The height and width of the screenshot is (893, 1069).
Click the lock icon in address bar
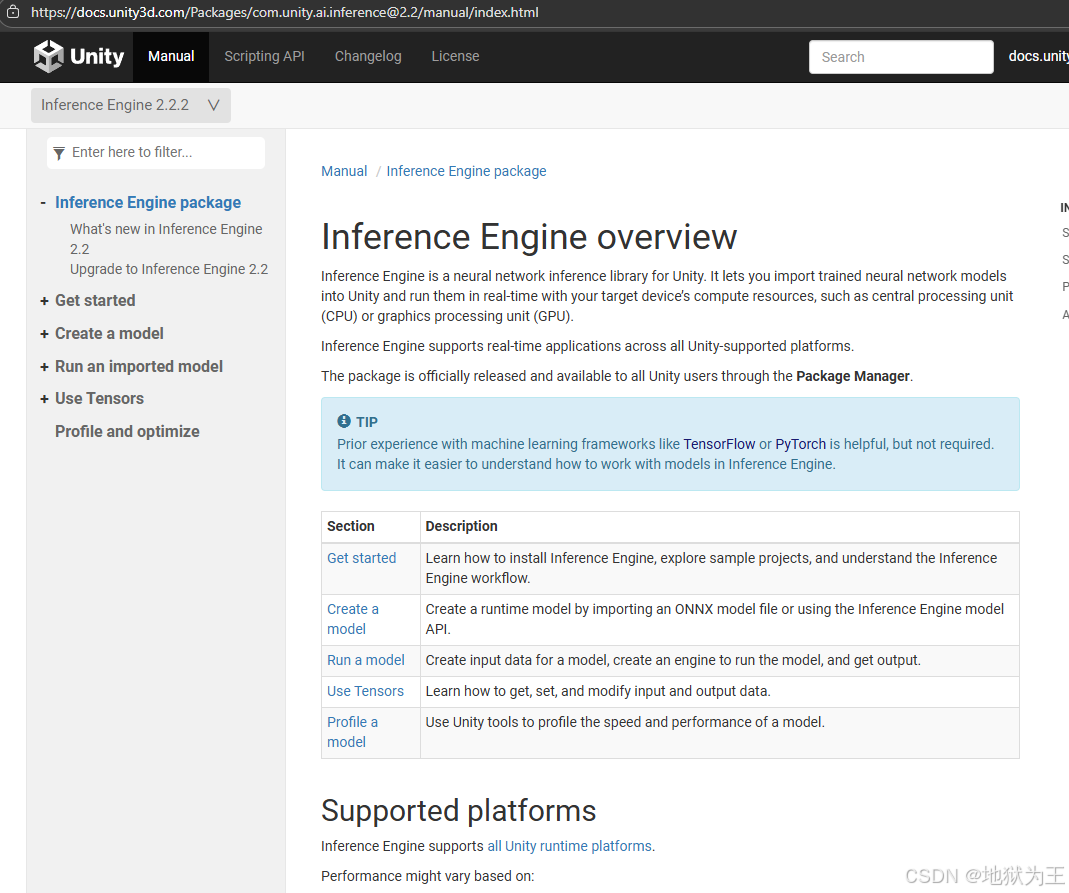13,12
